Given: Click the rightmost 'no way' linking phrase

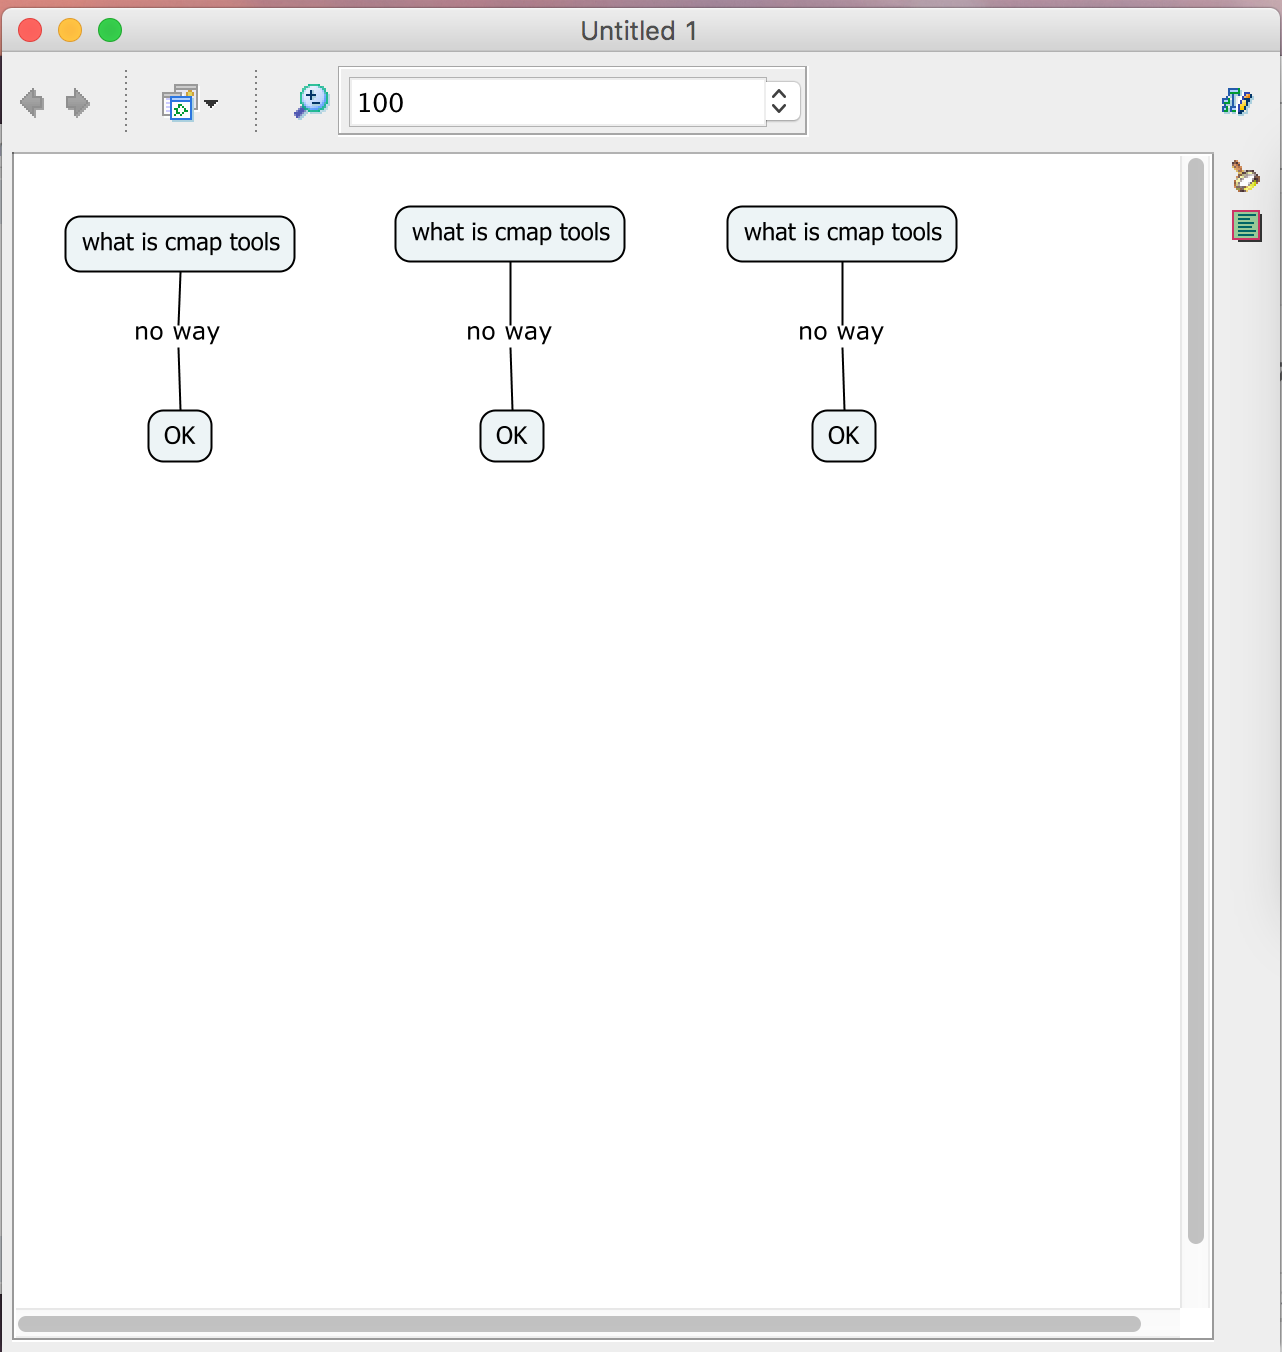Looking at the screenshot, I should click(841, 331).
